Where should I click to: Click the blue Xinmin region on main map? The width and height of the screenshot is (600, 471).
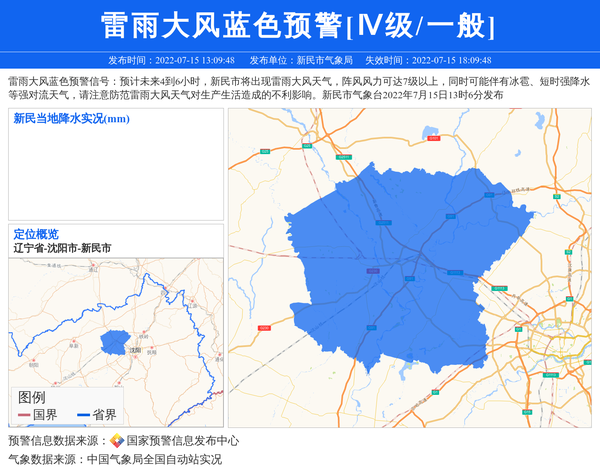[400, 260]
